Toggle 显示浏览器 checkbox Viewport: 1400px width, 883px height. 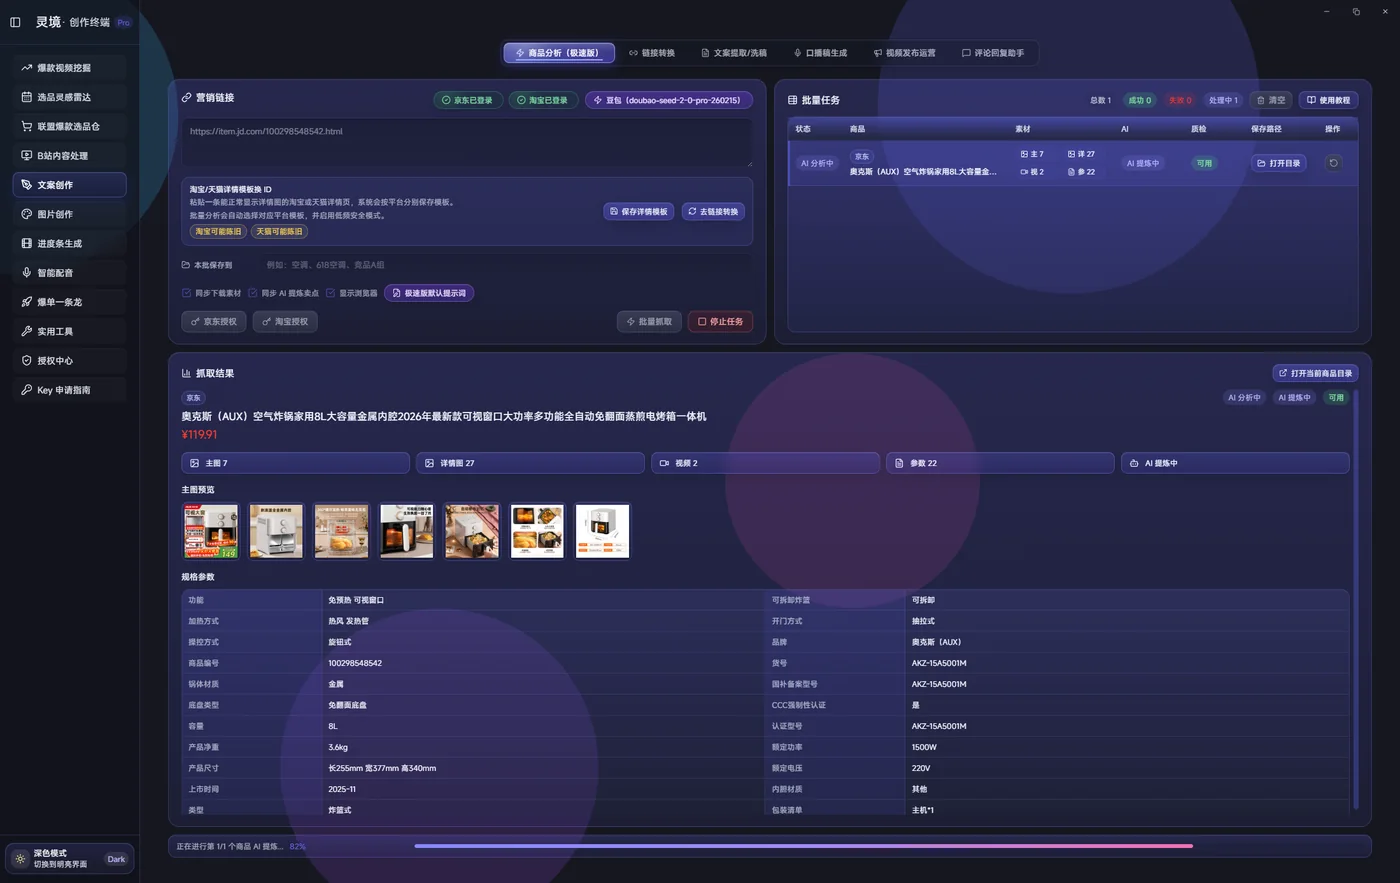click(x=330, y=293)
